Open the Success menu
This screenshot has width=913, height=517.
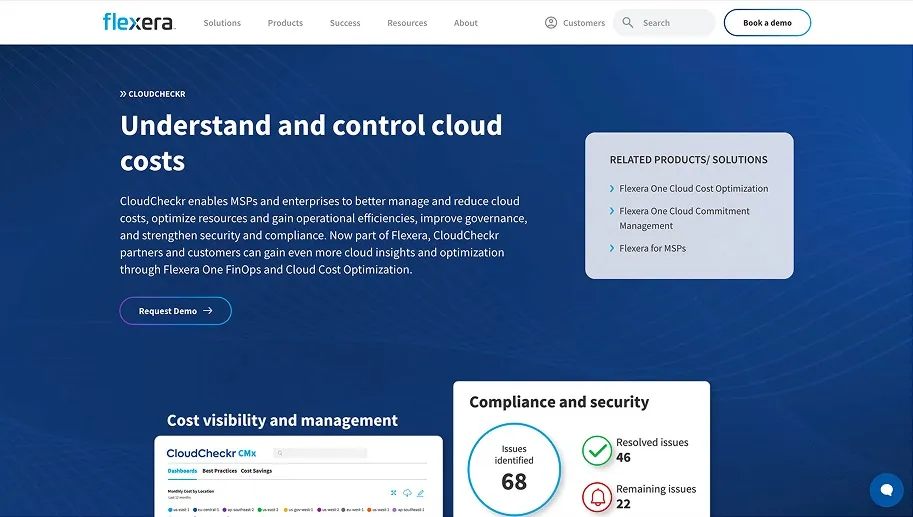[345, 23]
